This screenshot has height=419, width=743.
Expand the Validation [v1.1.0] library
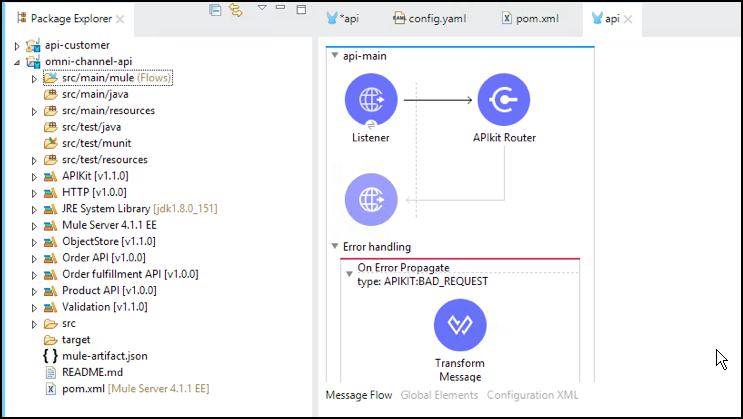click(x=34, y=308)
